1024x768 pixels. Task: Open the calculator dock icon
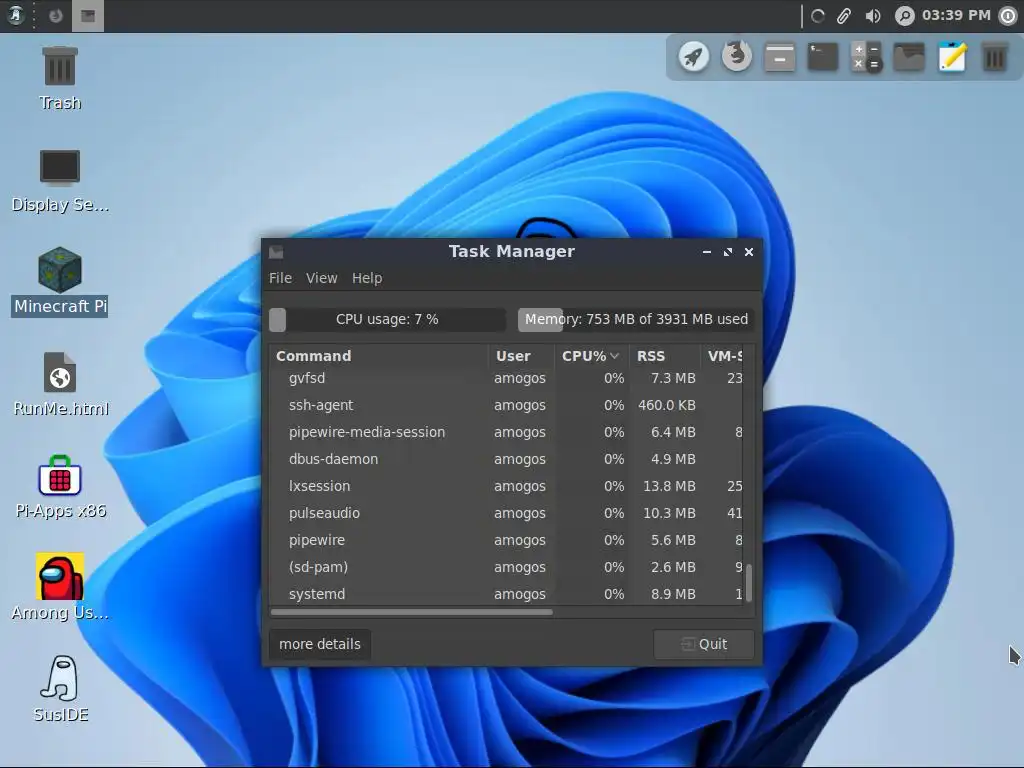(866, 57)
